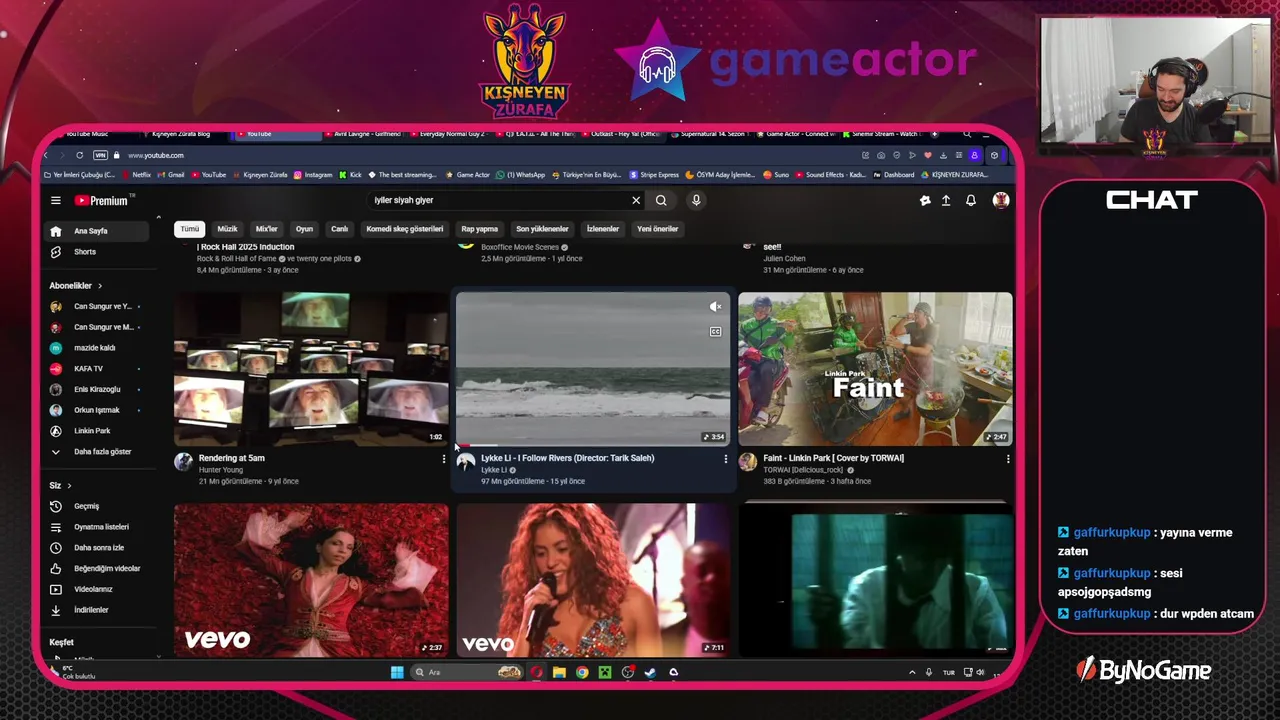Click into the YouTube search field

[500, 200]
